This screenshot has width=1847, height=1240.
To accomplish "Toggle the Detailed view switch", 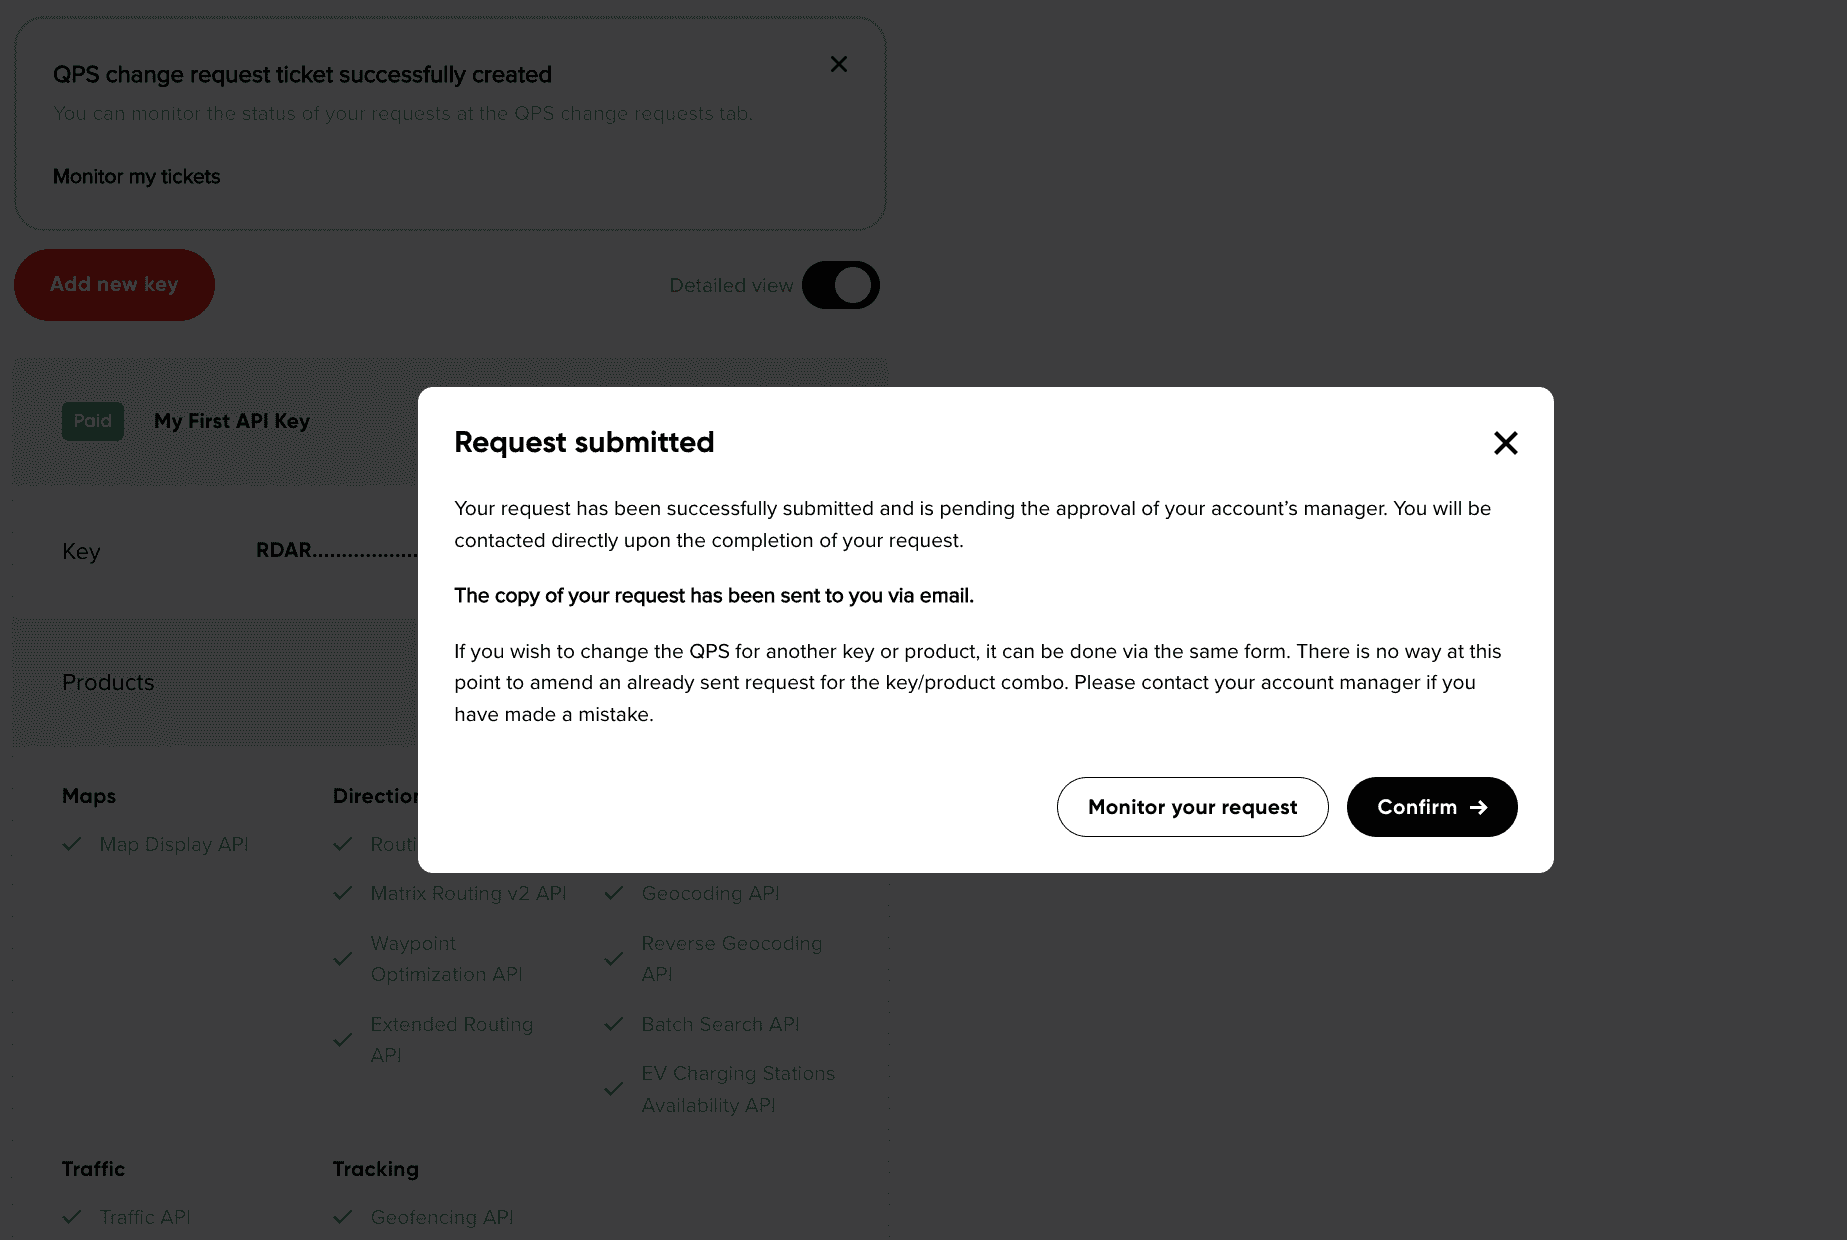I will (840, 285).
